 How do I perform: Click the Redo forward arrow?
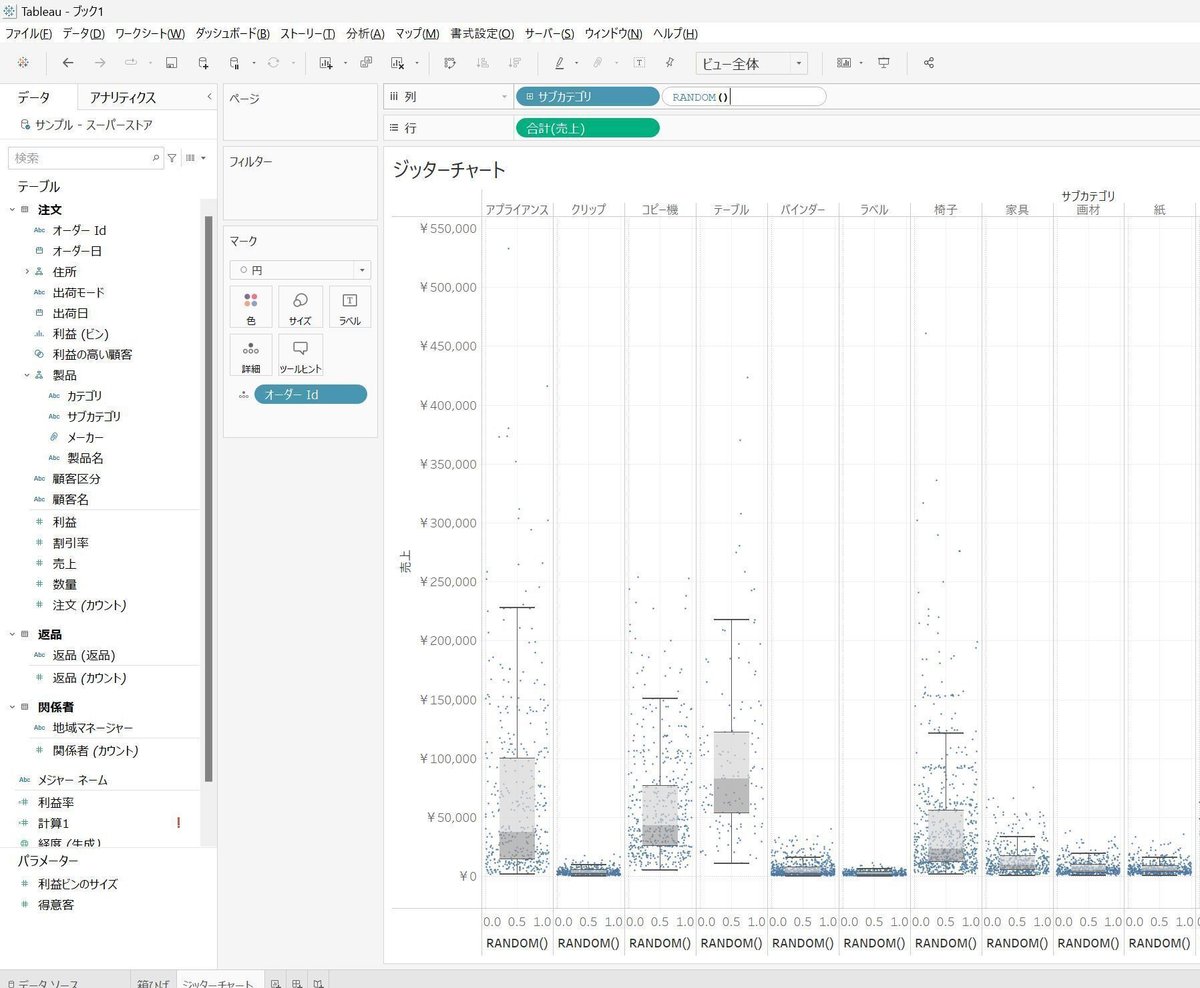click(100, 63)
